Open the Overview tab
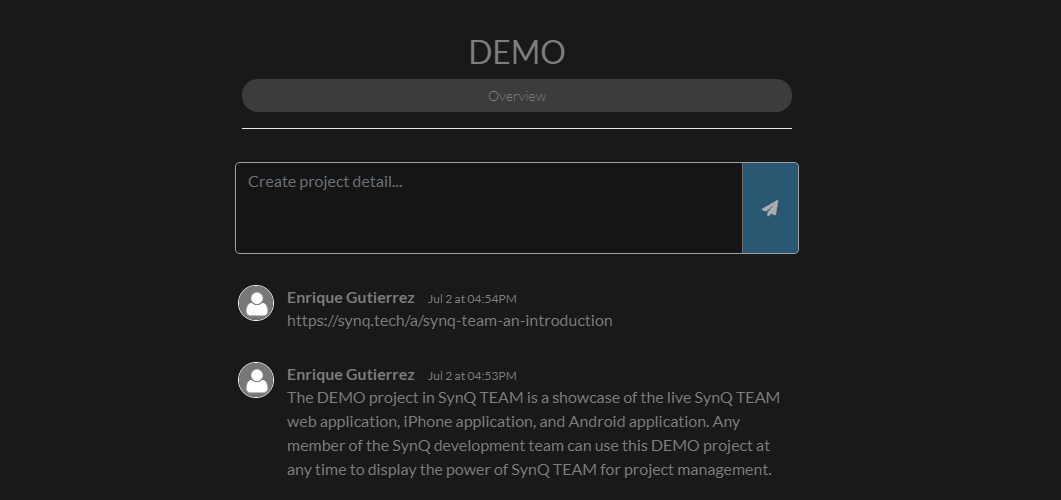This screenshot has width=1061, height=500. [x=517, y=95]
